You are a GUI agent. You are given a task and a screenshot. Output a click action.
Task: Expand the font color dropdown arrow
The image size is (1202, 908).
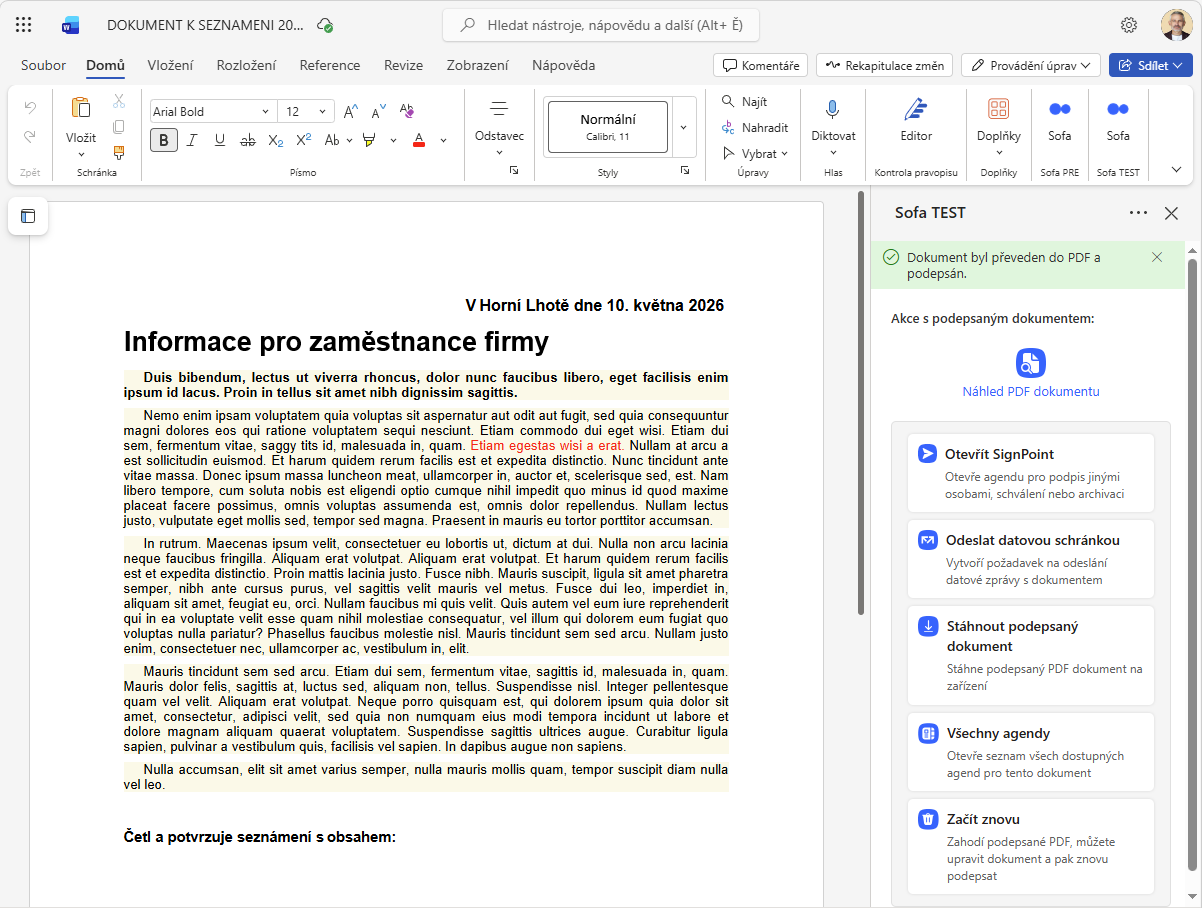pyautogui.click(x=444, y=140)
